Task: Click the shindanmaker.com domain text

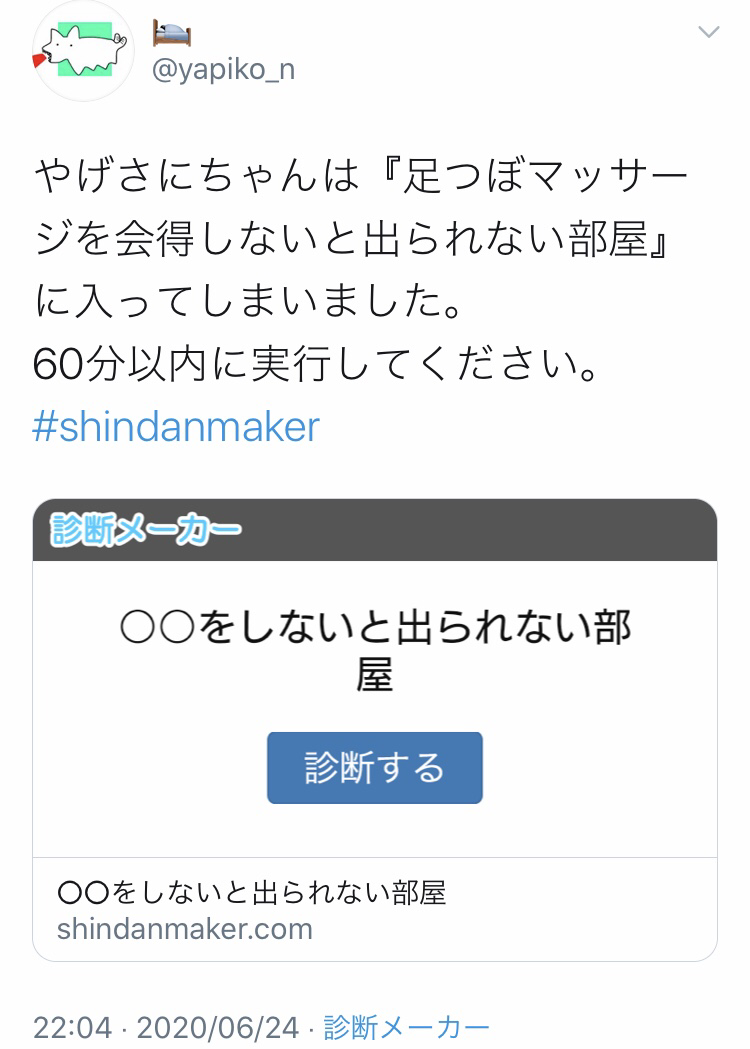Action: tap(185, 929)
